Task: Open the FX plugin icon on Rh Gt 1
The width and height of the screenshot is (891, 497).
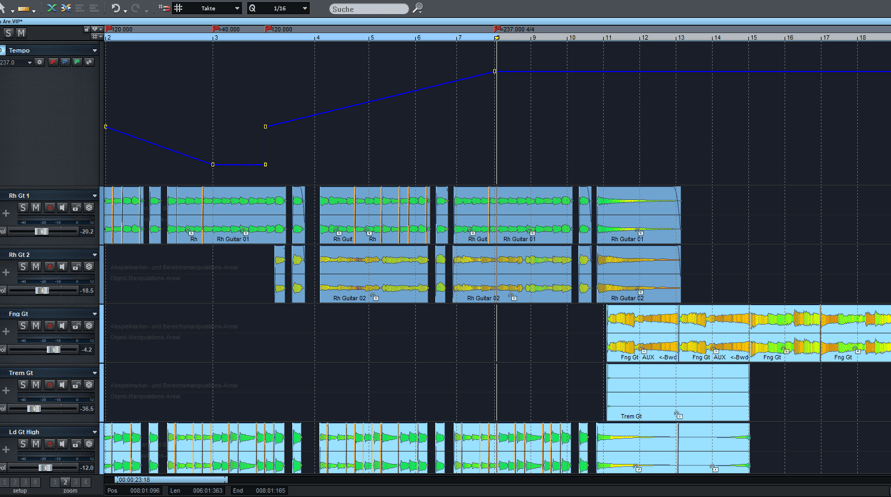Action: (89, 208)
